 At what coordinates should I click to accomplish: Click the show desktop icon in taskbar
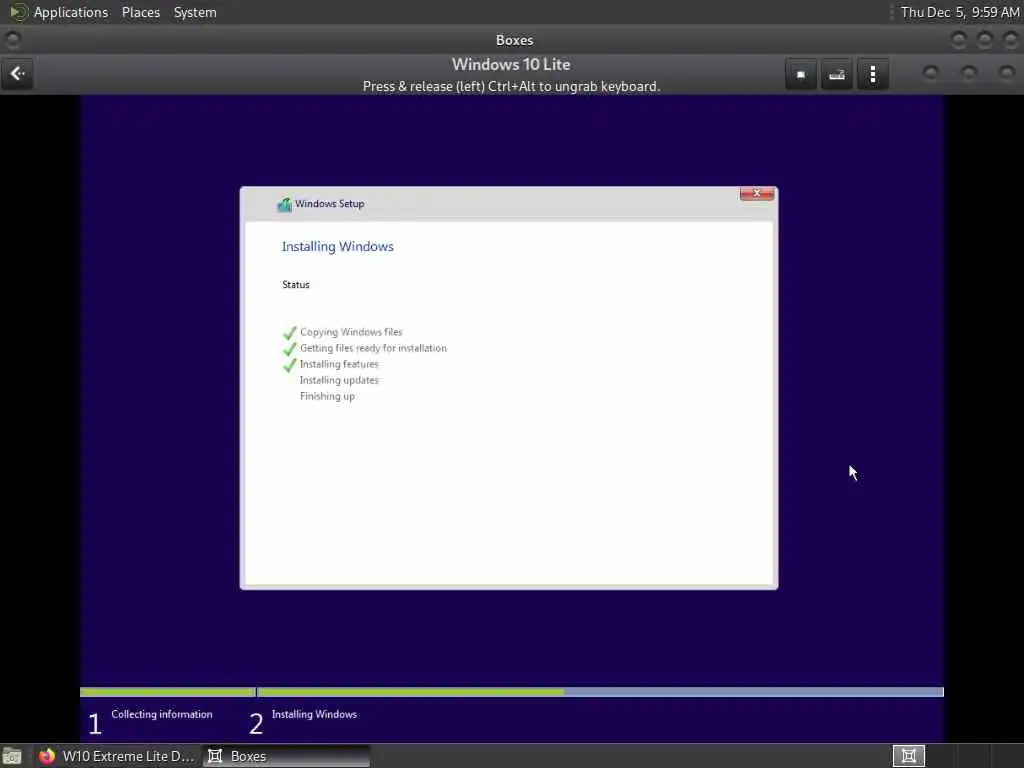coord(12,756)
